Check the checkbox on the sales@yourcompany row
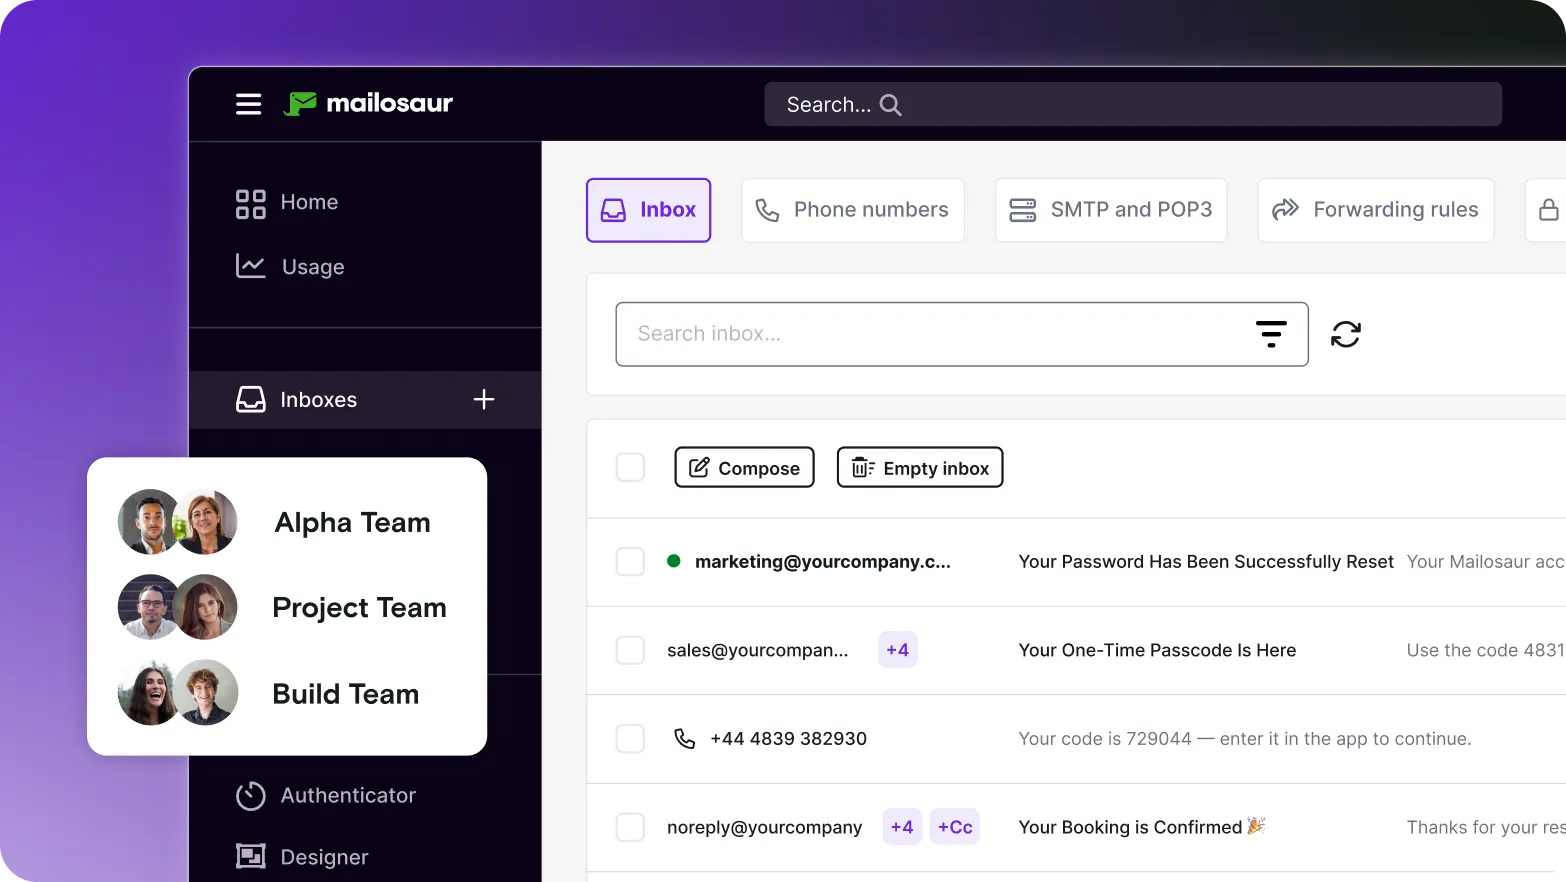This screenshot has height=882, width=1566. (630, 649)
